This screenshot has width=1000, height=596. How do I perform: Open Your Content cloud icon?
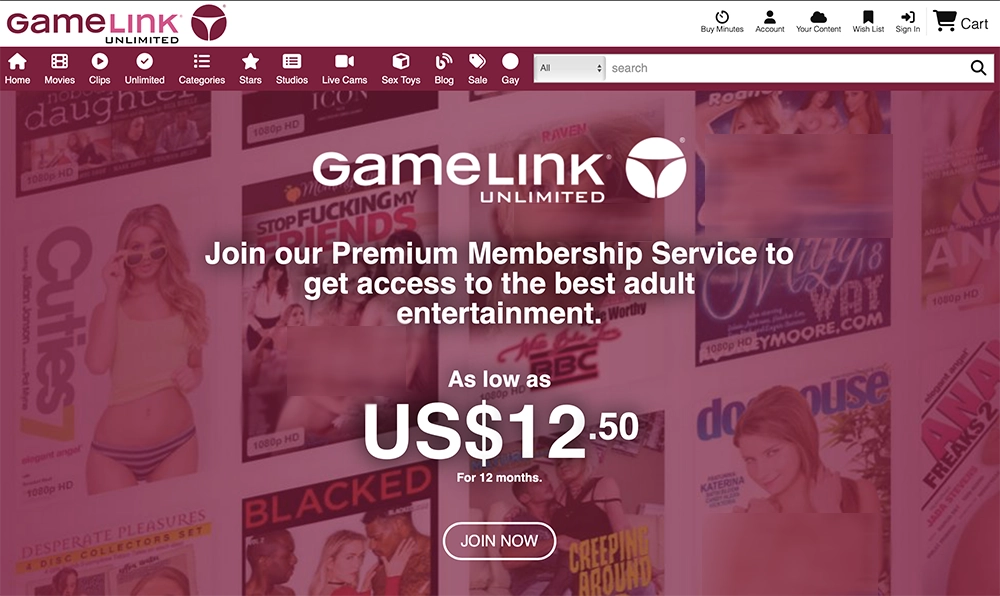[818, 17]
